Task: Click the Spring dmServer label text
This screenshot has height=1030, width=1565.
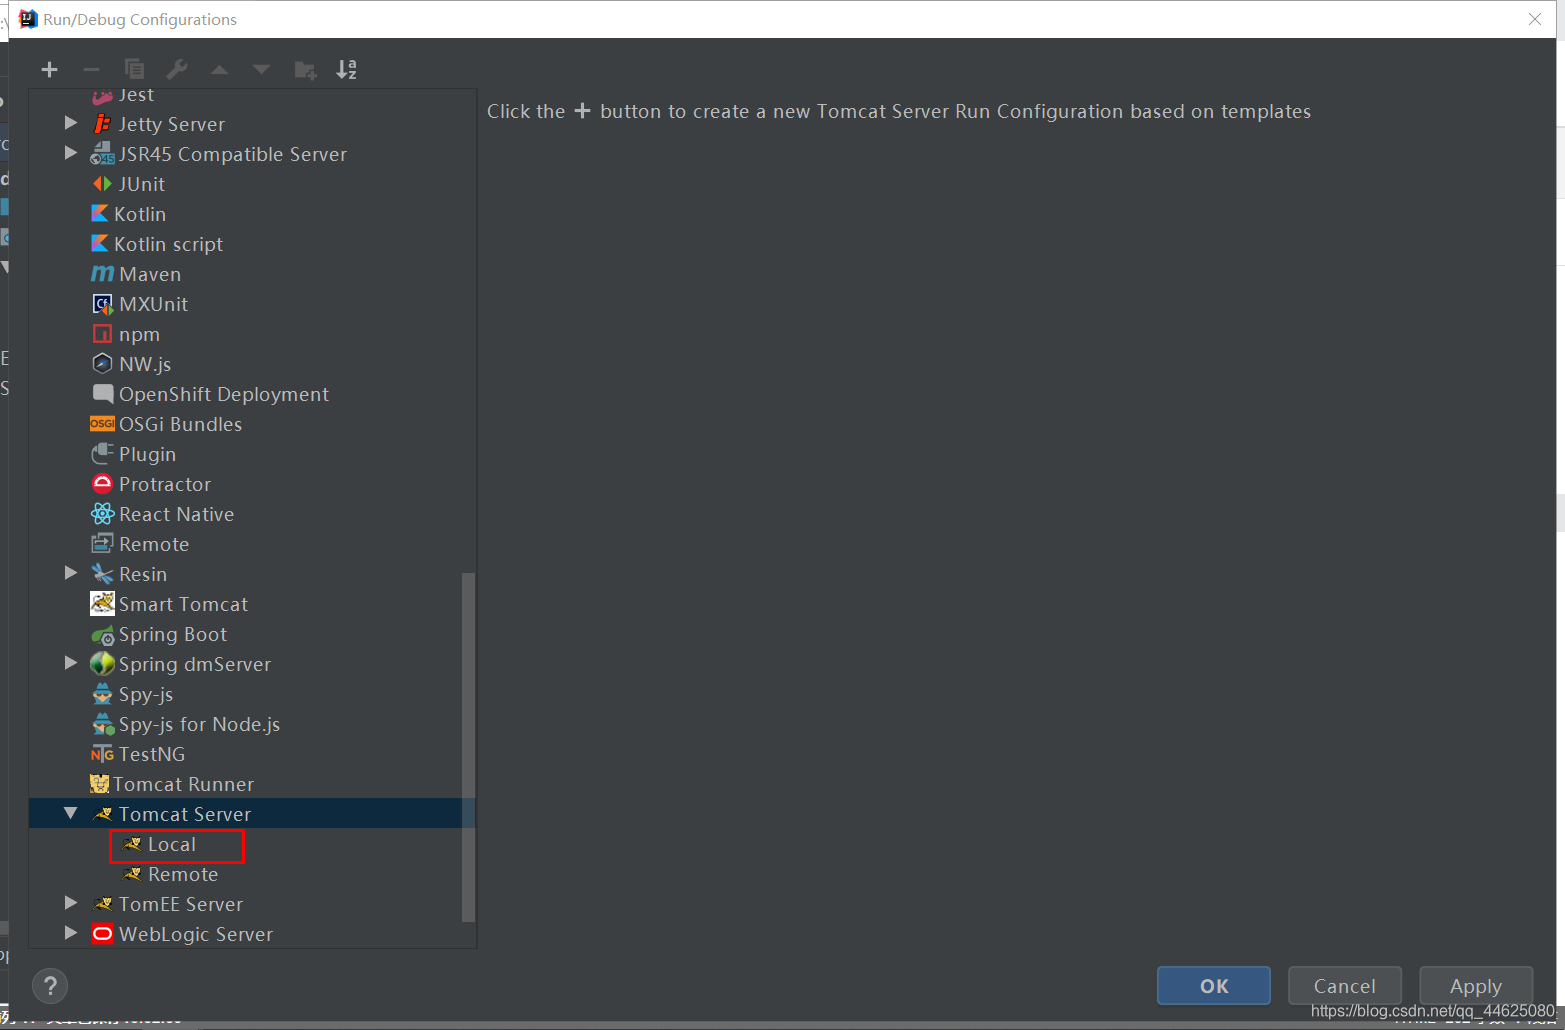Action: pos(195,664)
